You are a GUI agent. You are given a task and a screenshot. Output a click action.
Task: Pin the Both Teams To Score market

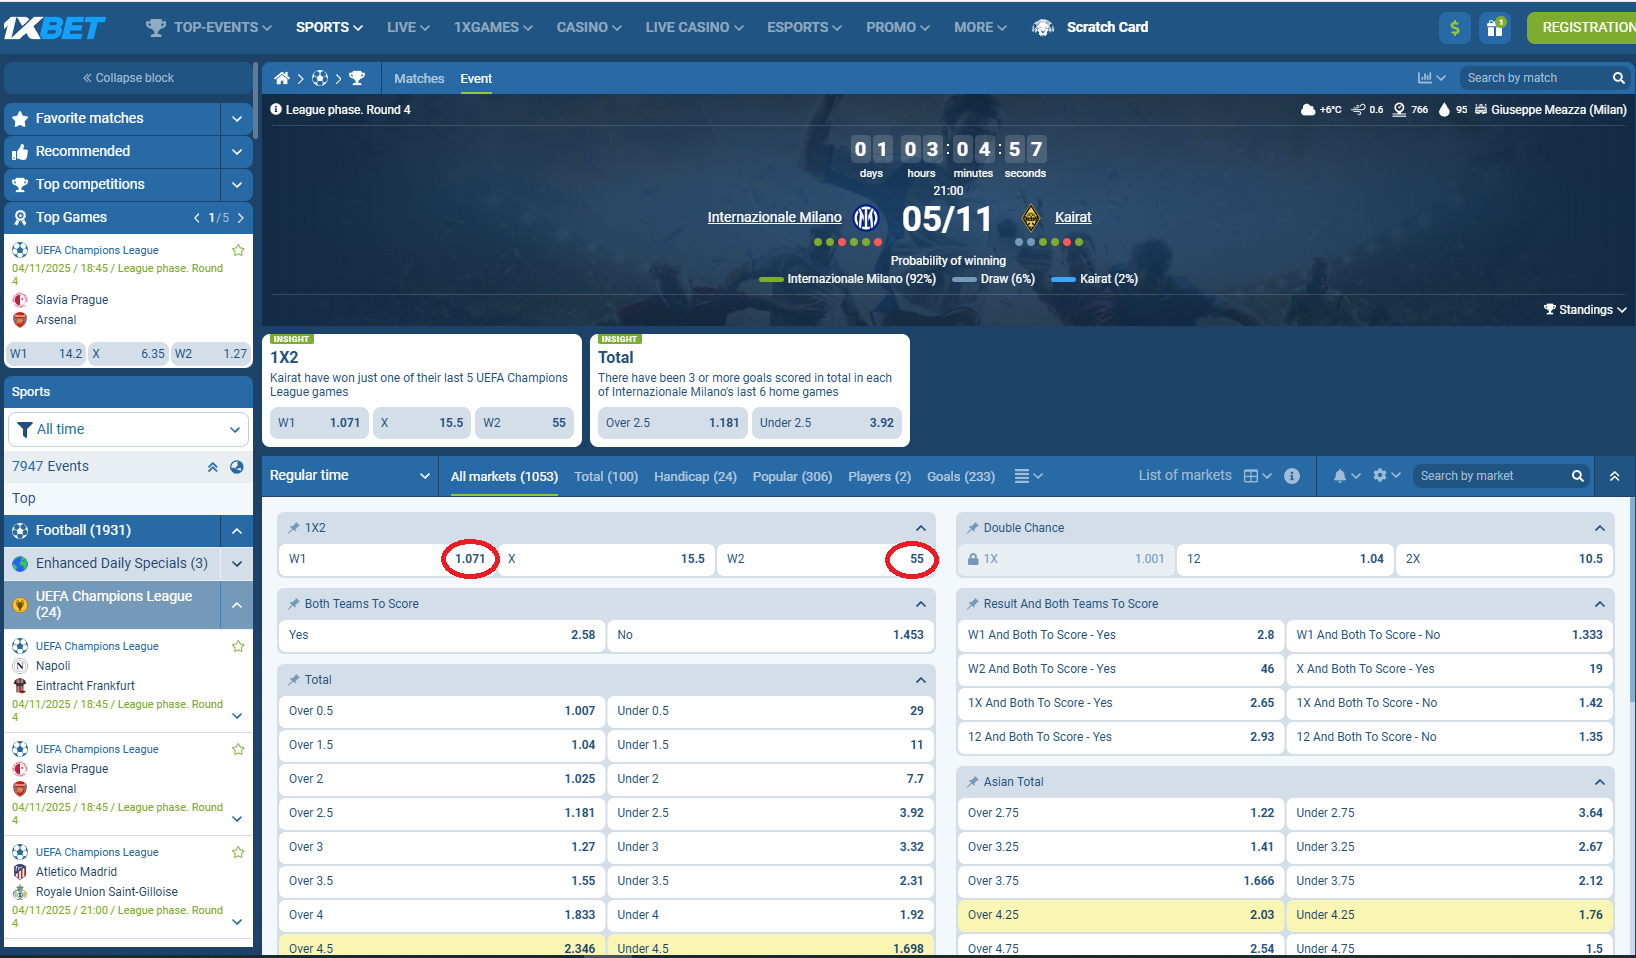pos(294,604)
